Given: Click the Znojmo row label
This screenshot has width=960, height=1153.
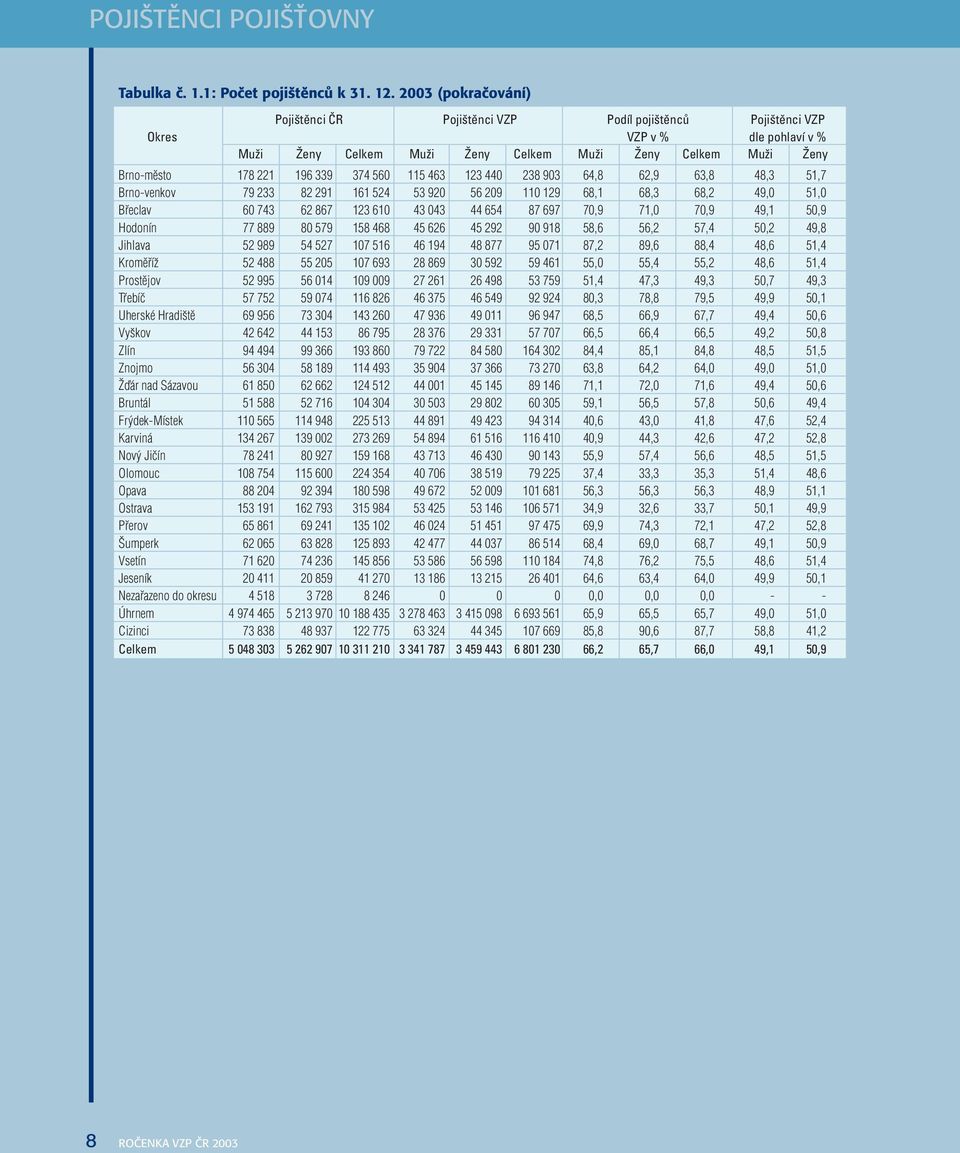Looking at the screenshot, I should [x=136, y=368].
